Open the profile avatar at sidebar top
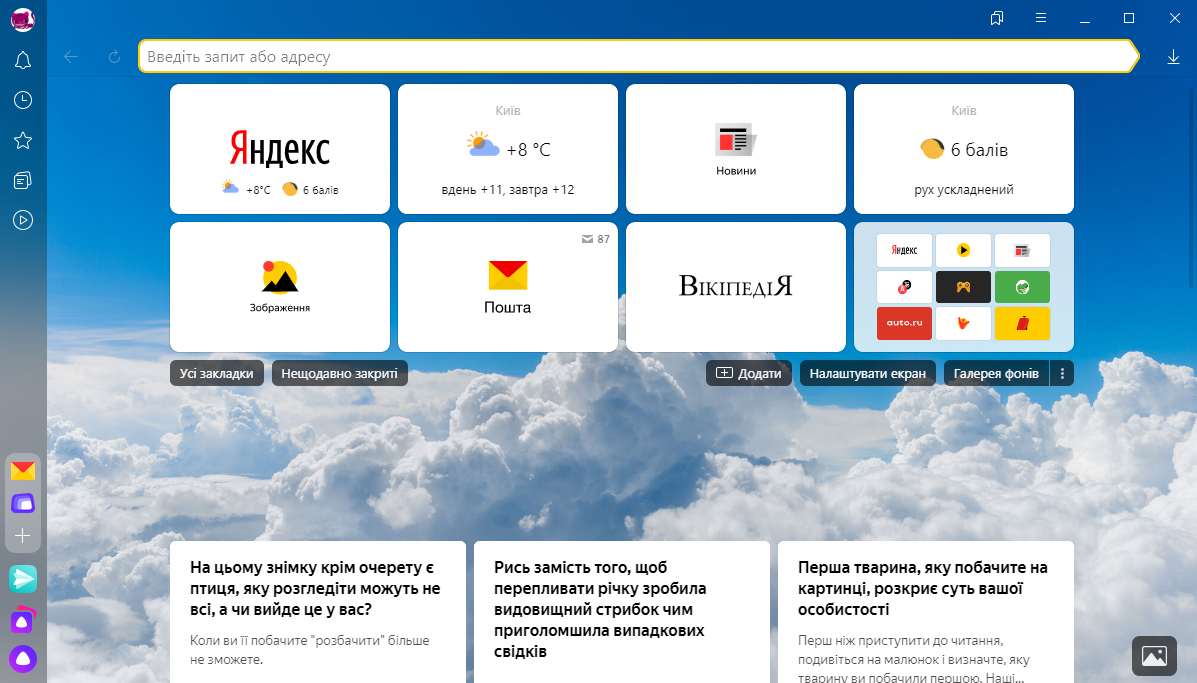The image size is (1197, 683). pyautogui.click(x=23, y=20)
